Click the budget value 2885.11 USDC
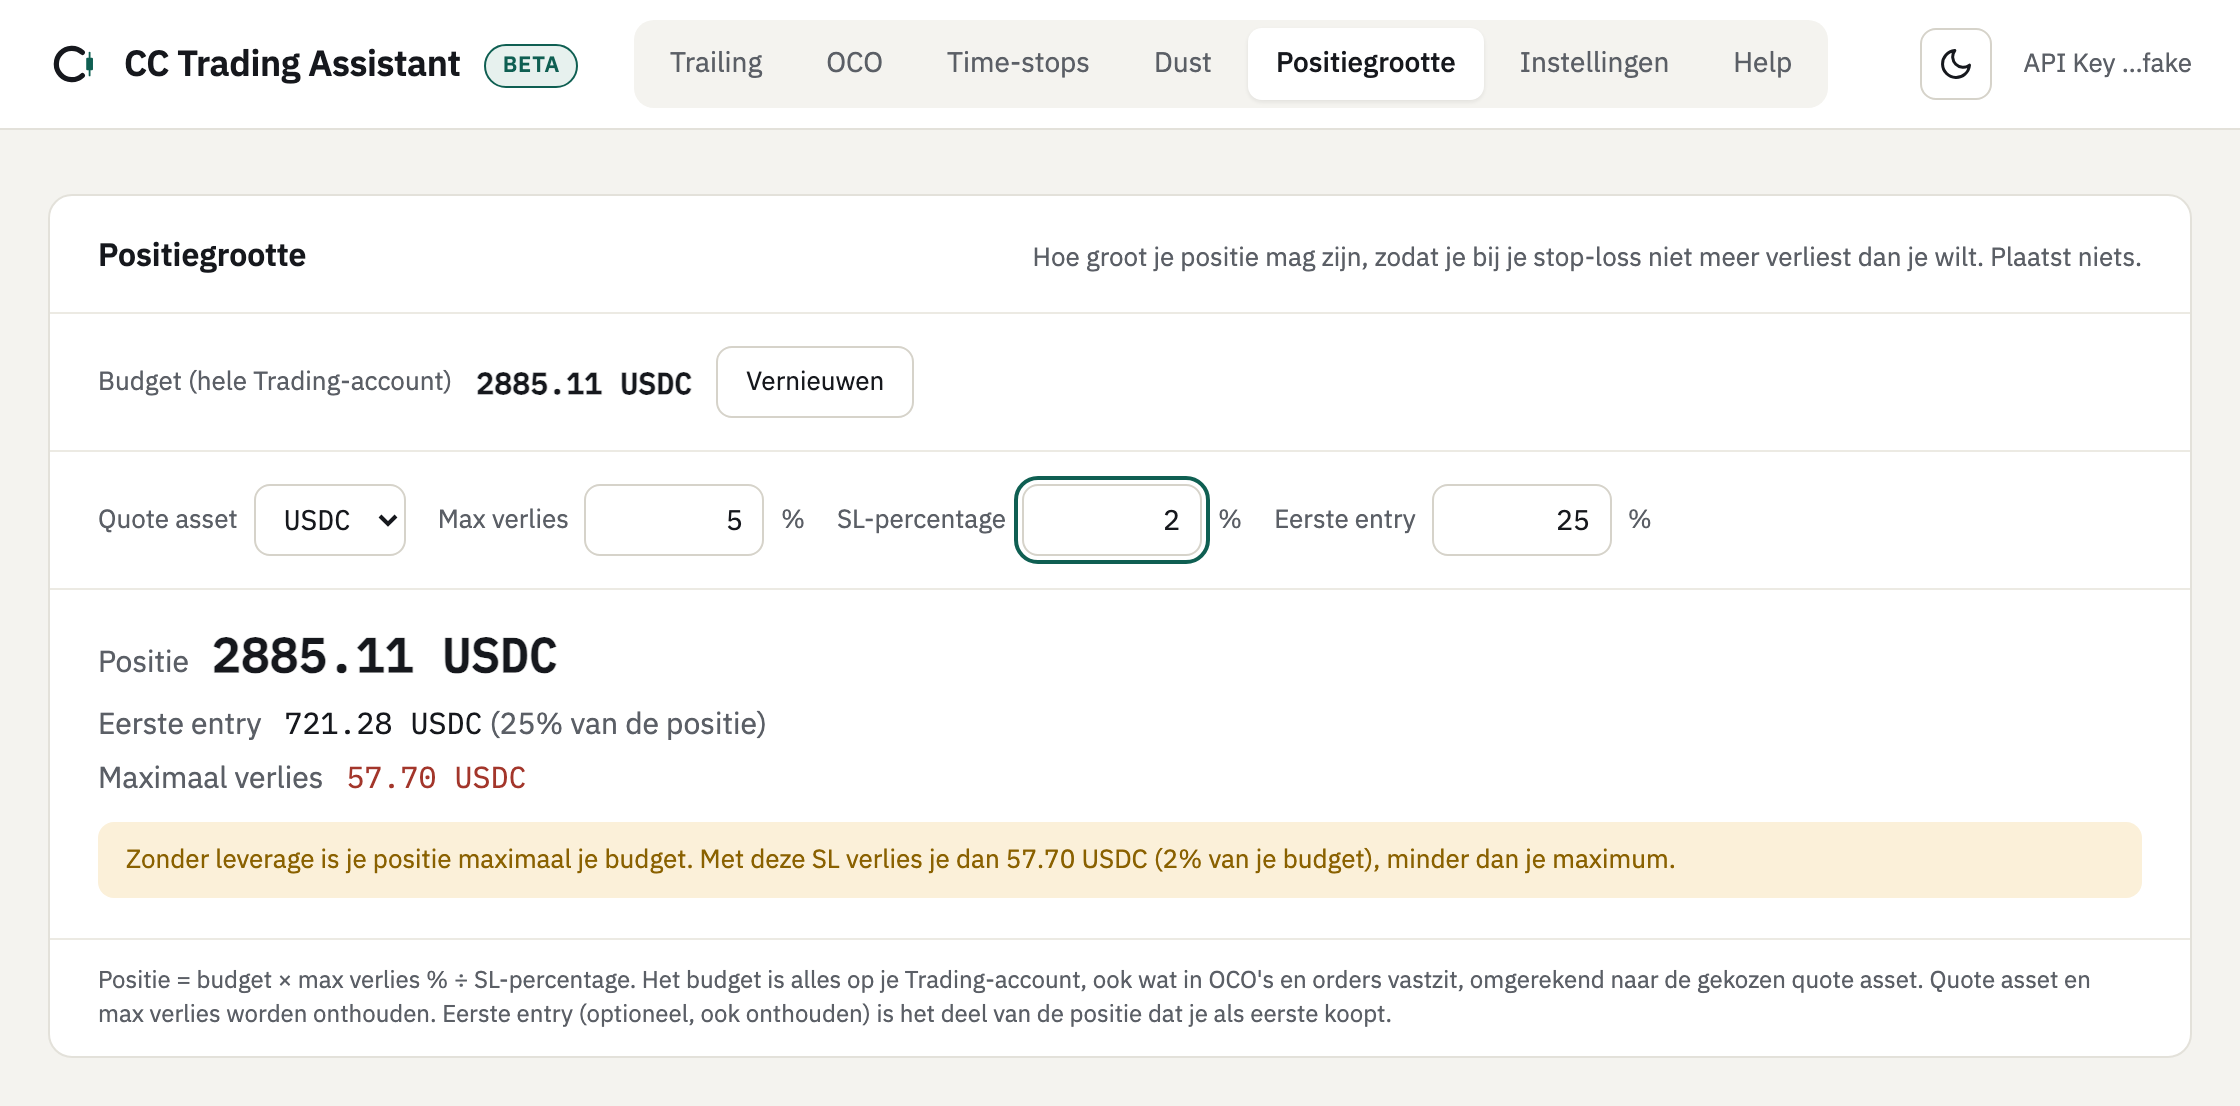2240x1106 pixels. tap(584, 383)
